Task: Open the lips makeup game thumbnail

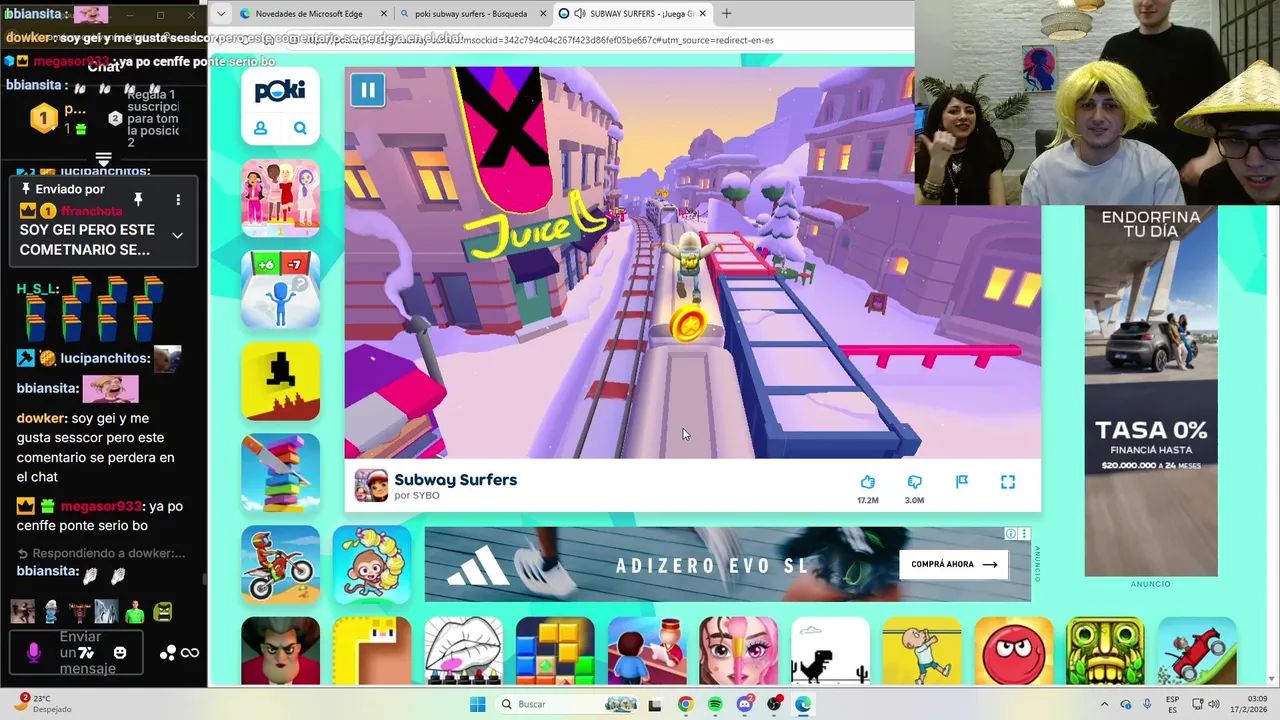Action: (463, 651)
